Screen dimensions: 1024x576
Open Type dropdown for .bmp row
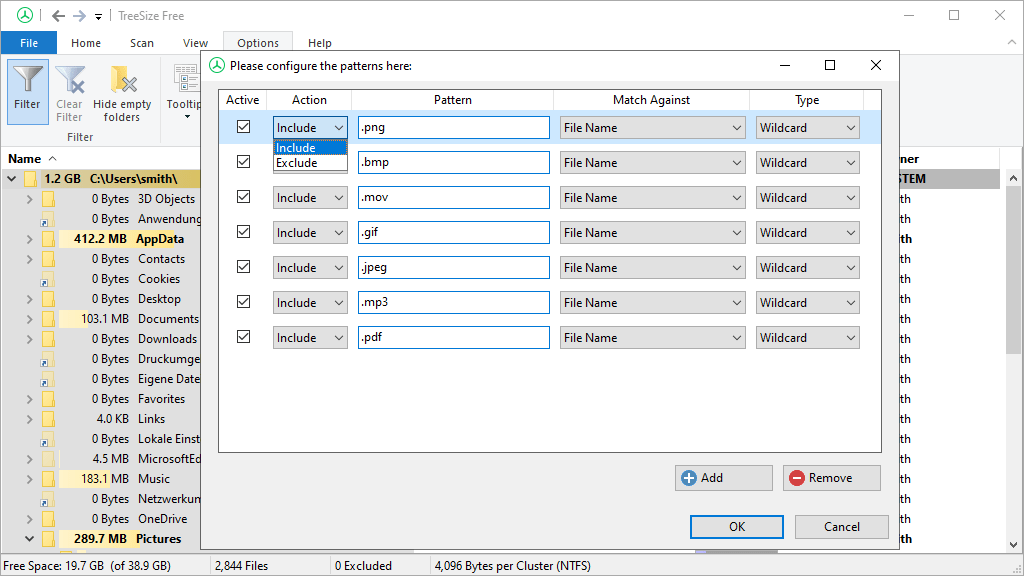click(x=807, y=163)
